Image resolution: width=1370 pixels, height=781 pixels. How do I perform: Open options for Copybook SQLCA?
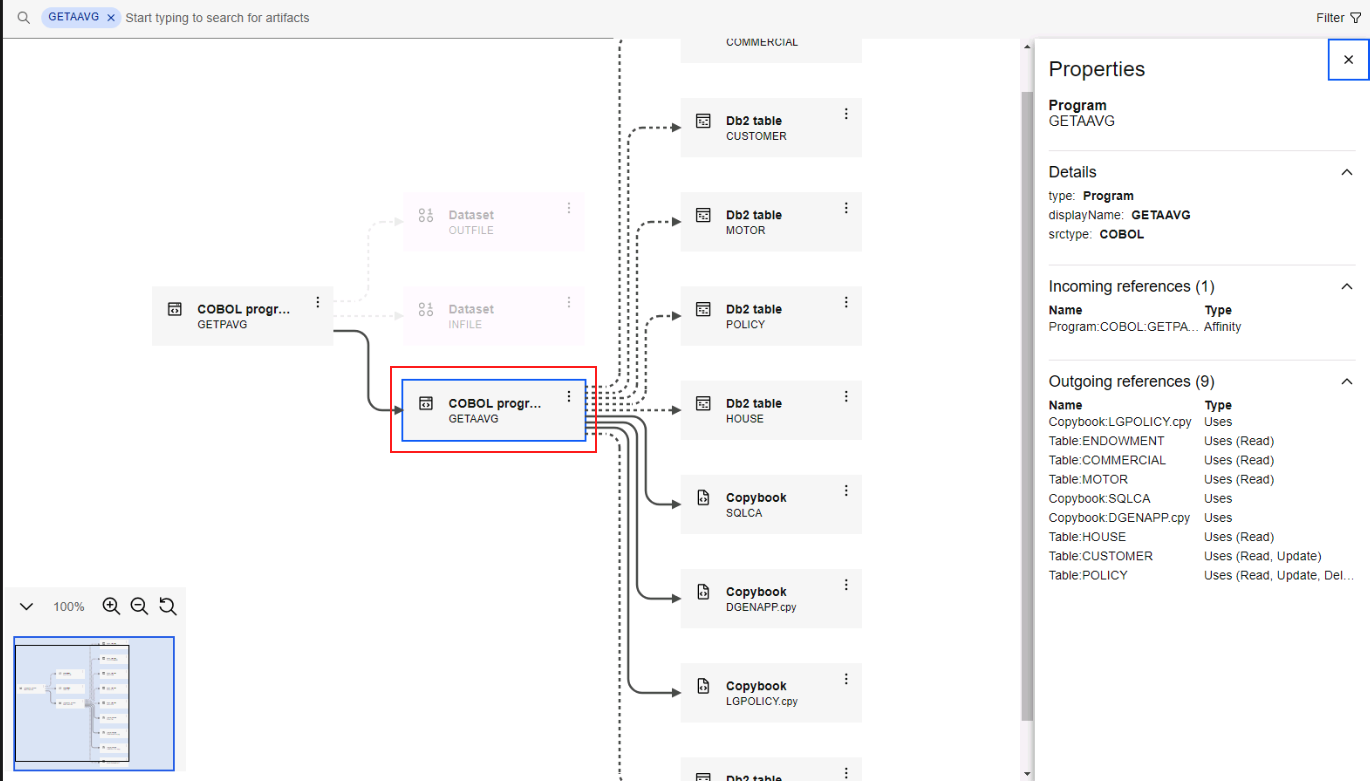pos(846,491)
